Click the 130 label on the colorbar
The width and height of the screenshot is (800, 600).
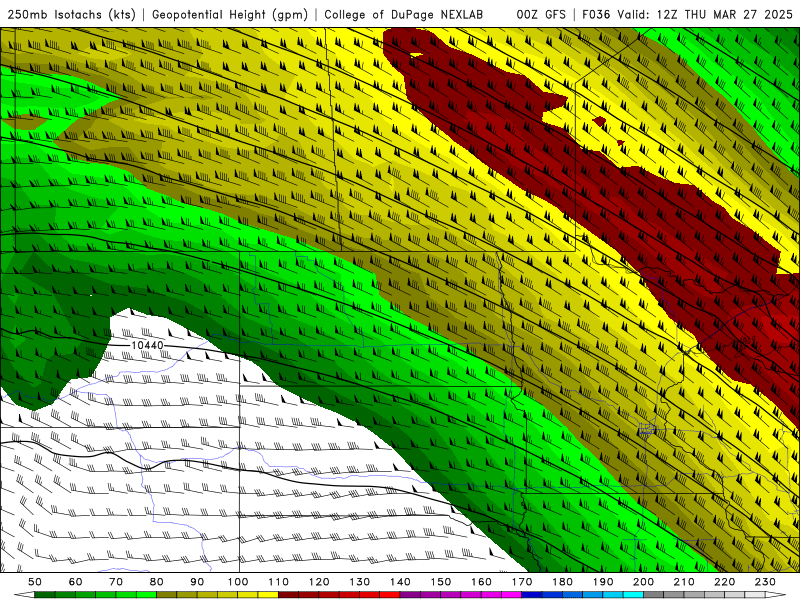click(360, 582)
